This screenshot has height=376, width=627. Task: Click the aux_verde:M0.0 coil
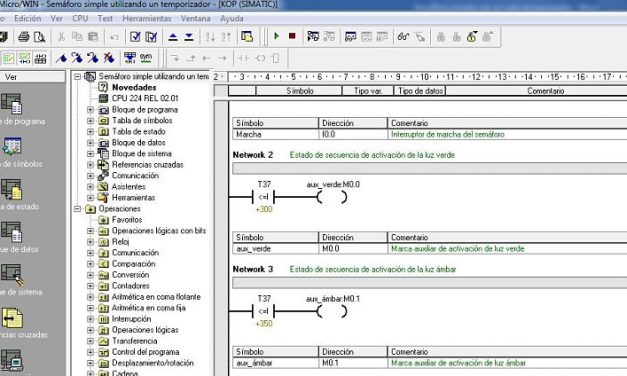click(332, 197)
